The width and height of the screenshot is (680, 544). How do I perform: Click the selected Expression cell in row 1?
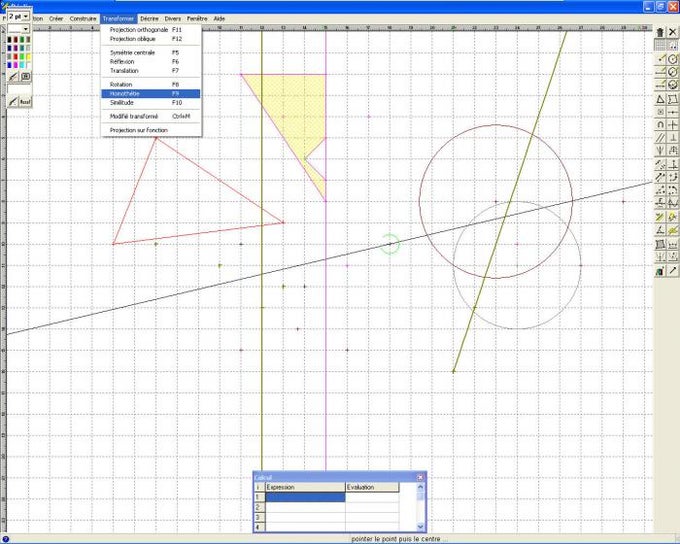tap(305, 497)
